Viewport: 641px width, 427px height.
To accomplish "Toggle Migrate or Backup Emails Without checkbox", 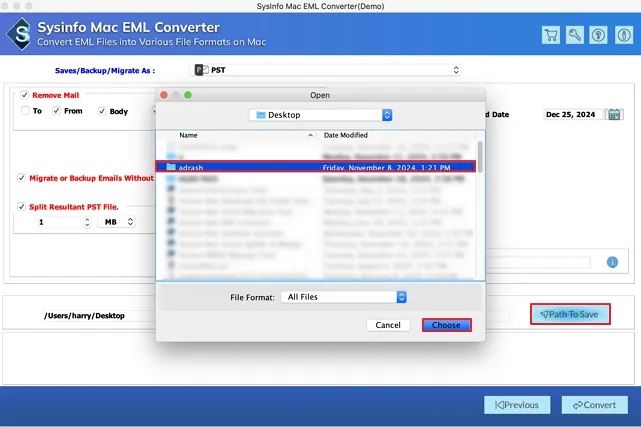I will coord(22,178).
